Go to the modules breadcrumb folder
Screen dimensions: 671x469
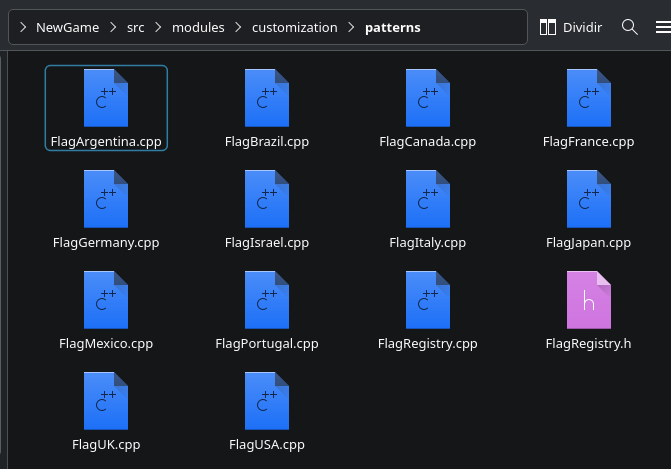[198, 27]
